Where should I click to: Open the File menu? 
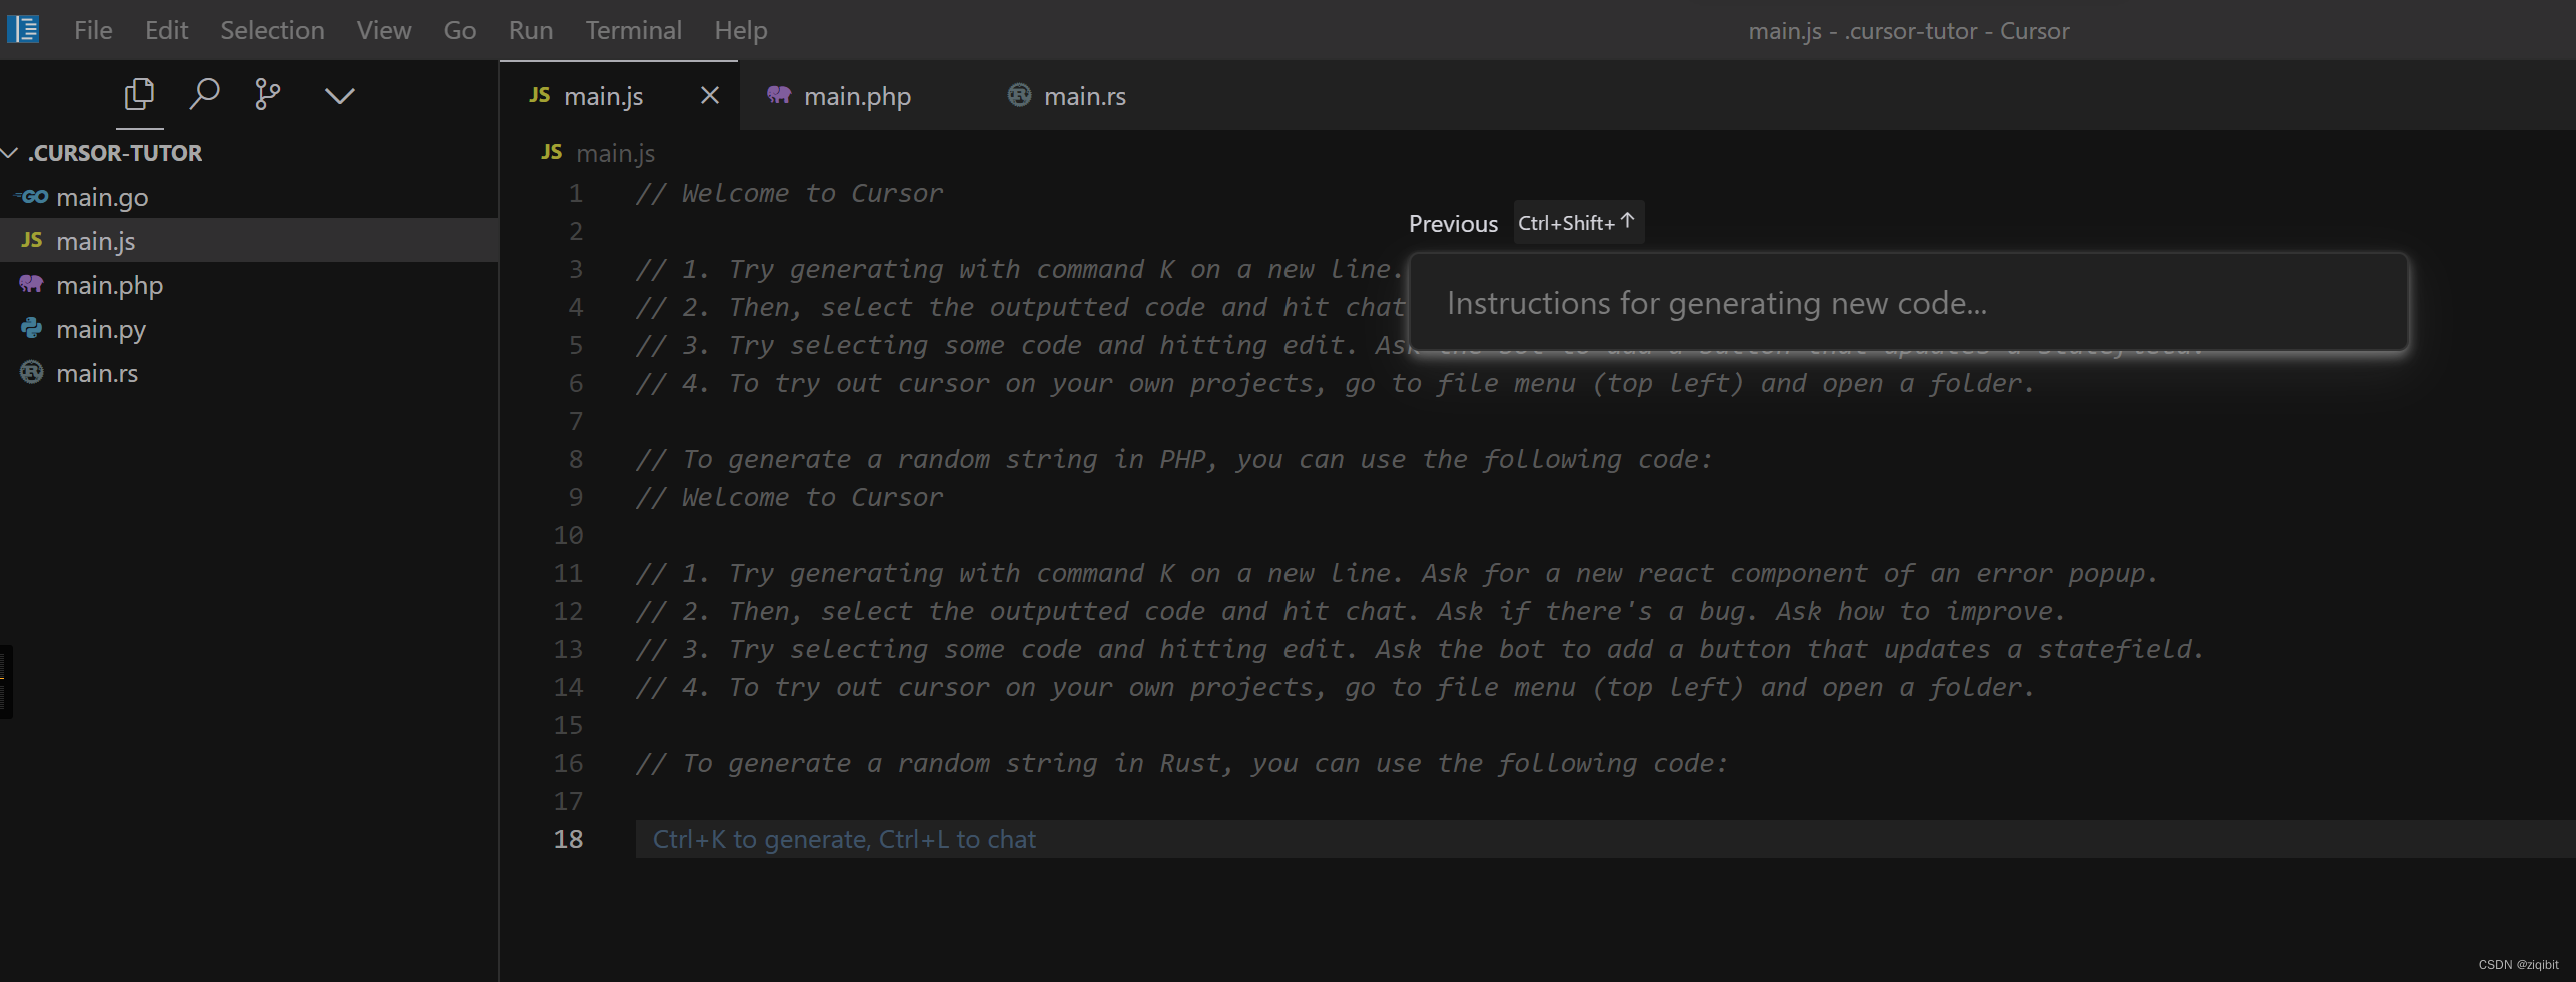[93, 30]
